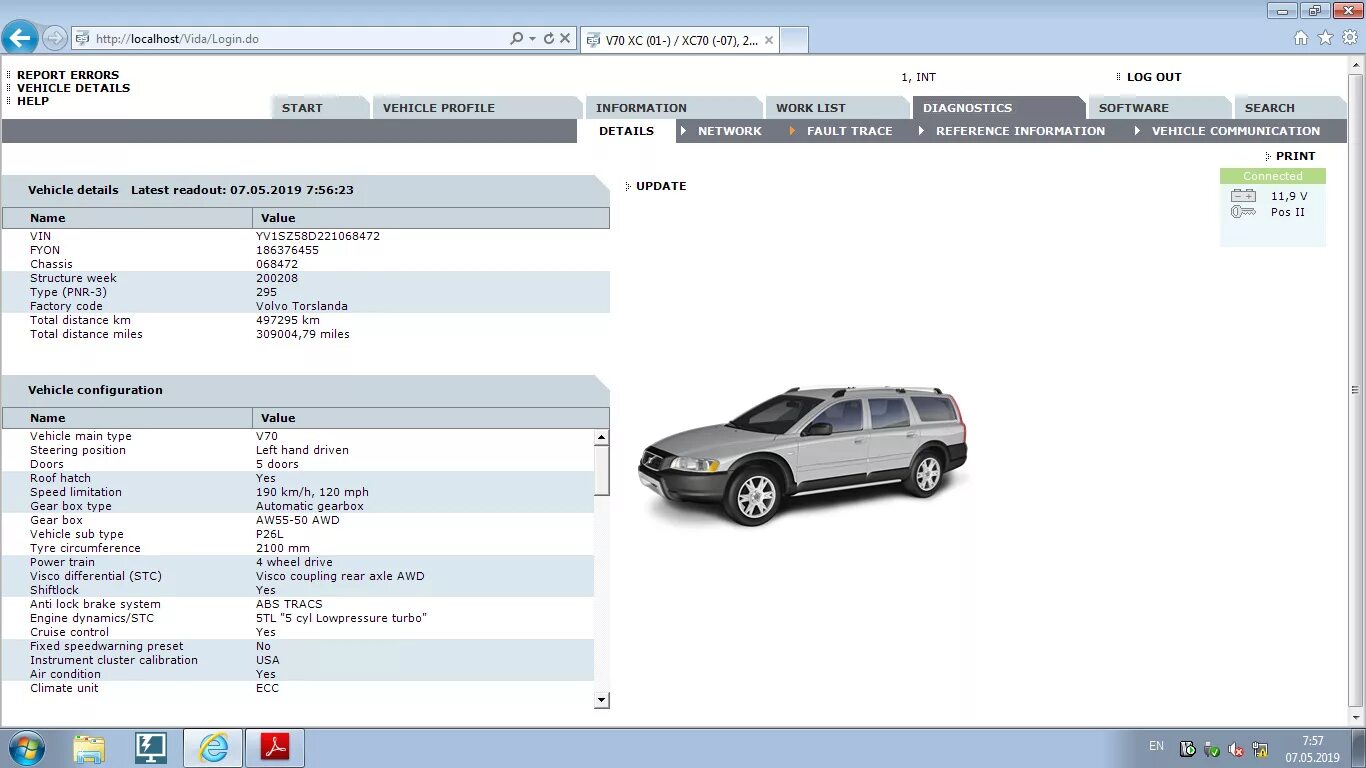Open browser Tools gear icon
The image size is (1366, 768).
pyautogui.click(x=1350, y=38)
